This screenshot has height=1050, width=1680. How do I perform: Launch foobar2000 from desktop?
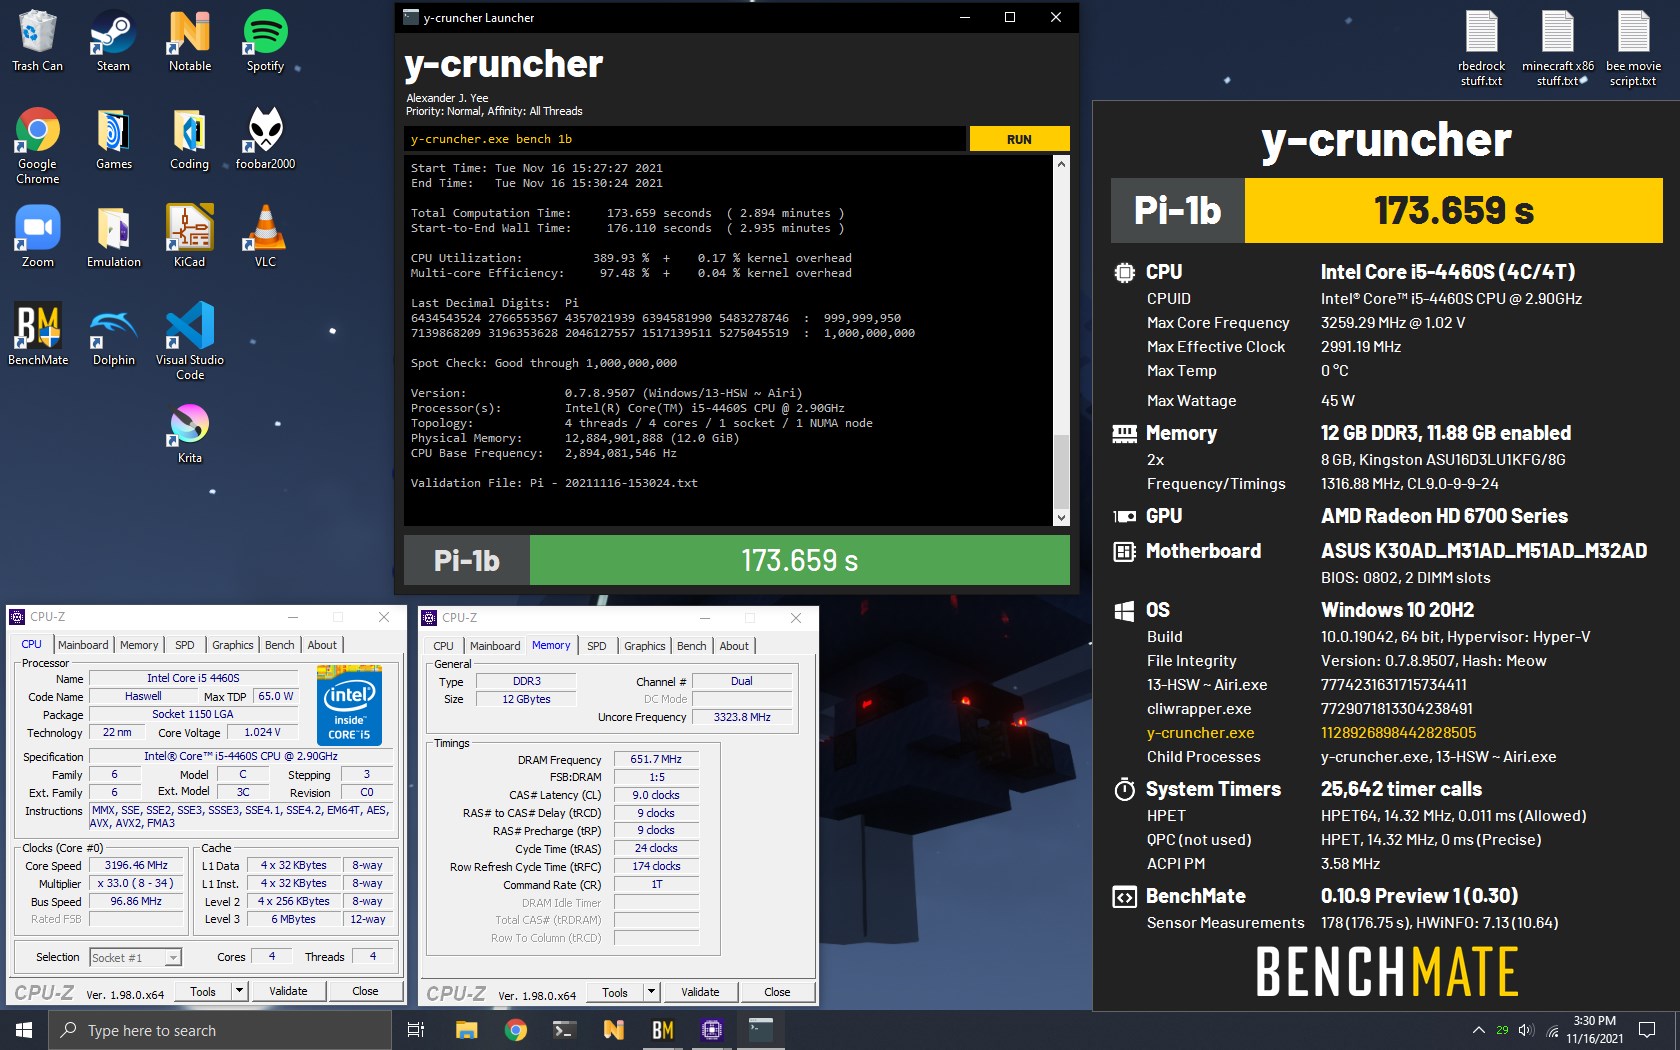pos(265,138)
